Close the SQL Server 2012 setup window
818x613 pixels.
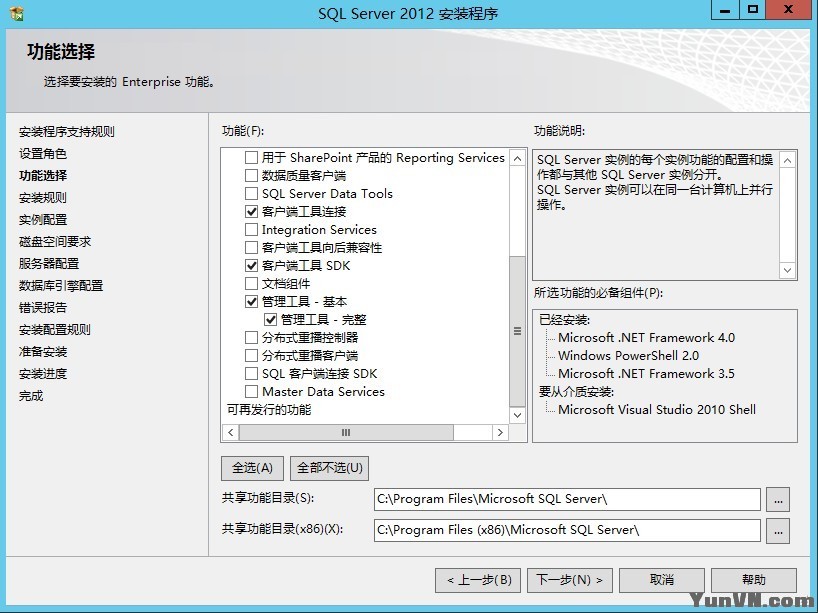[789, 10]
